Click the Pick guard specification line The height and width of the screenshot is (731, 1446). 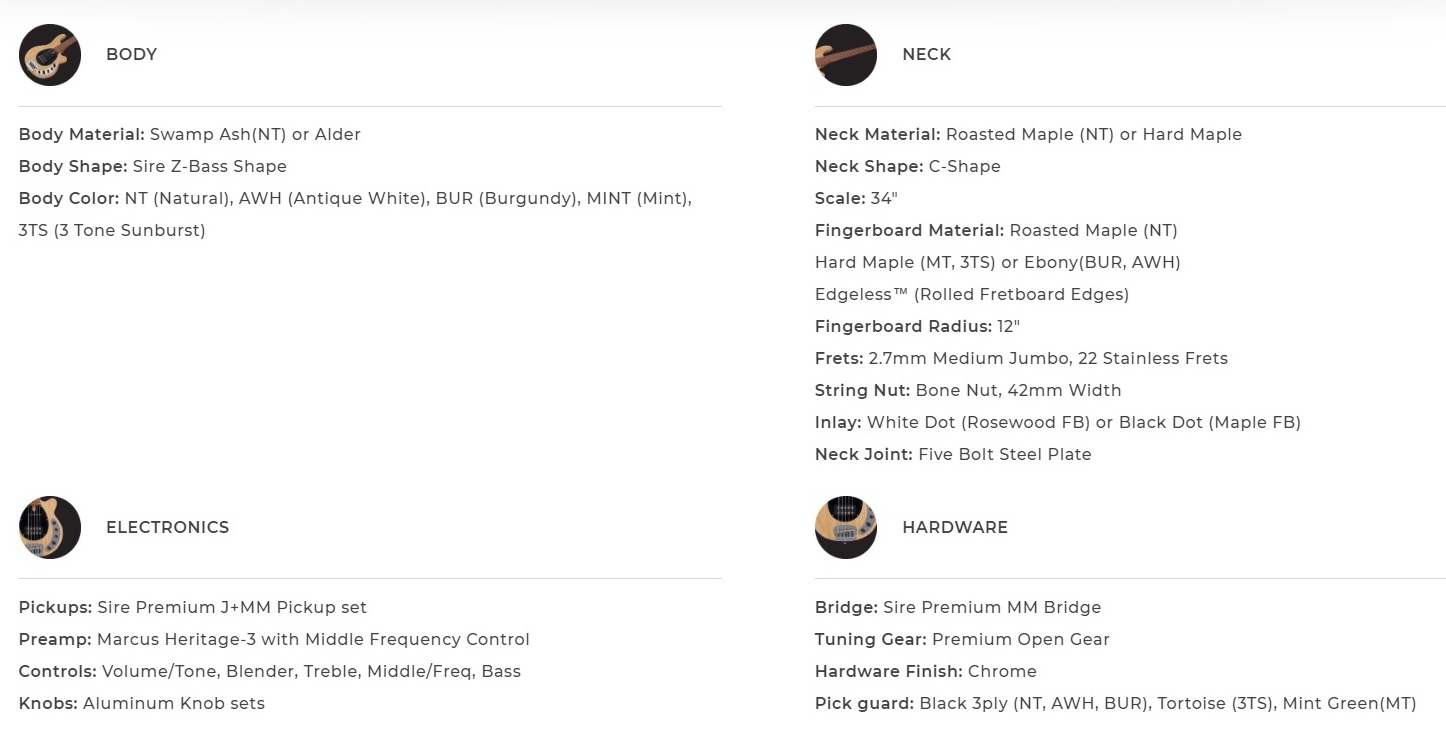pyautogui.click(x=1115, y=703)
